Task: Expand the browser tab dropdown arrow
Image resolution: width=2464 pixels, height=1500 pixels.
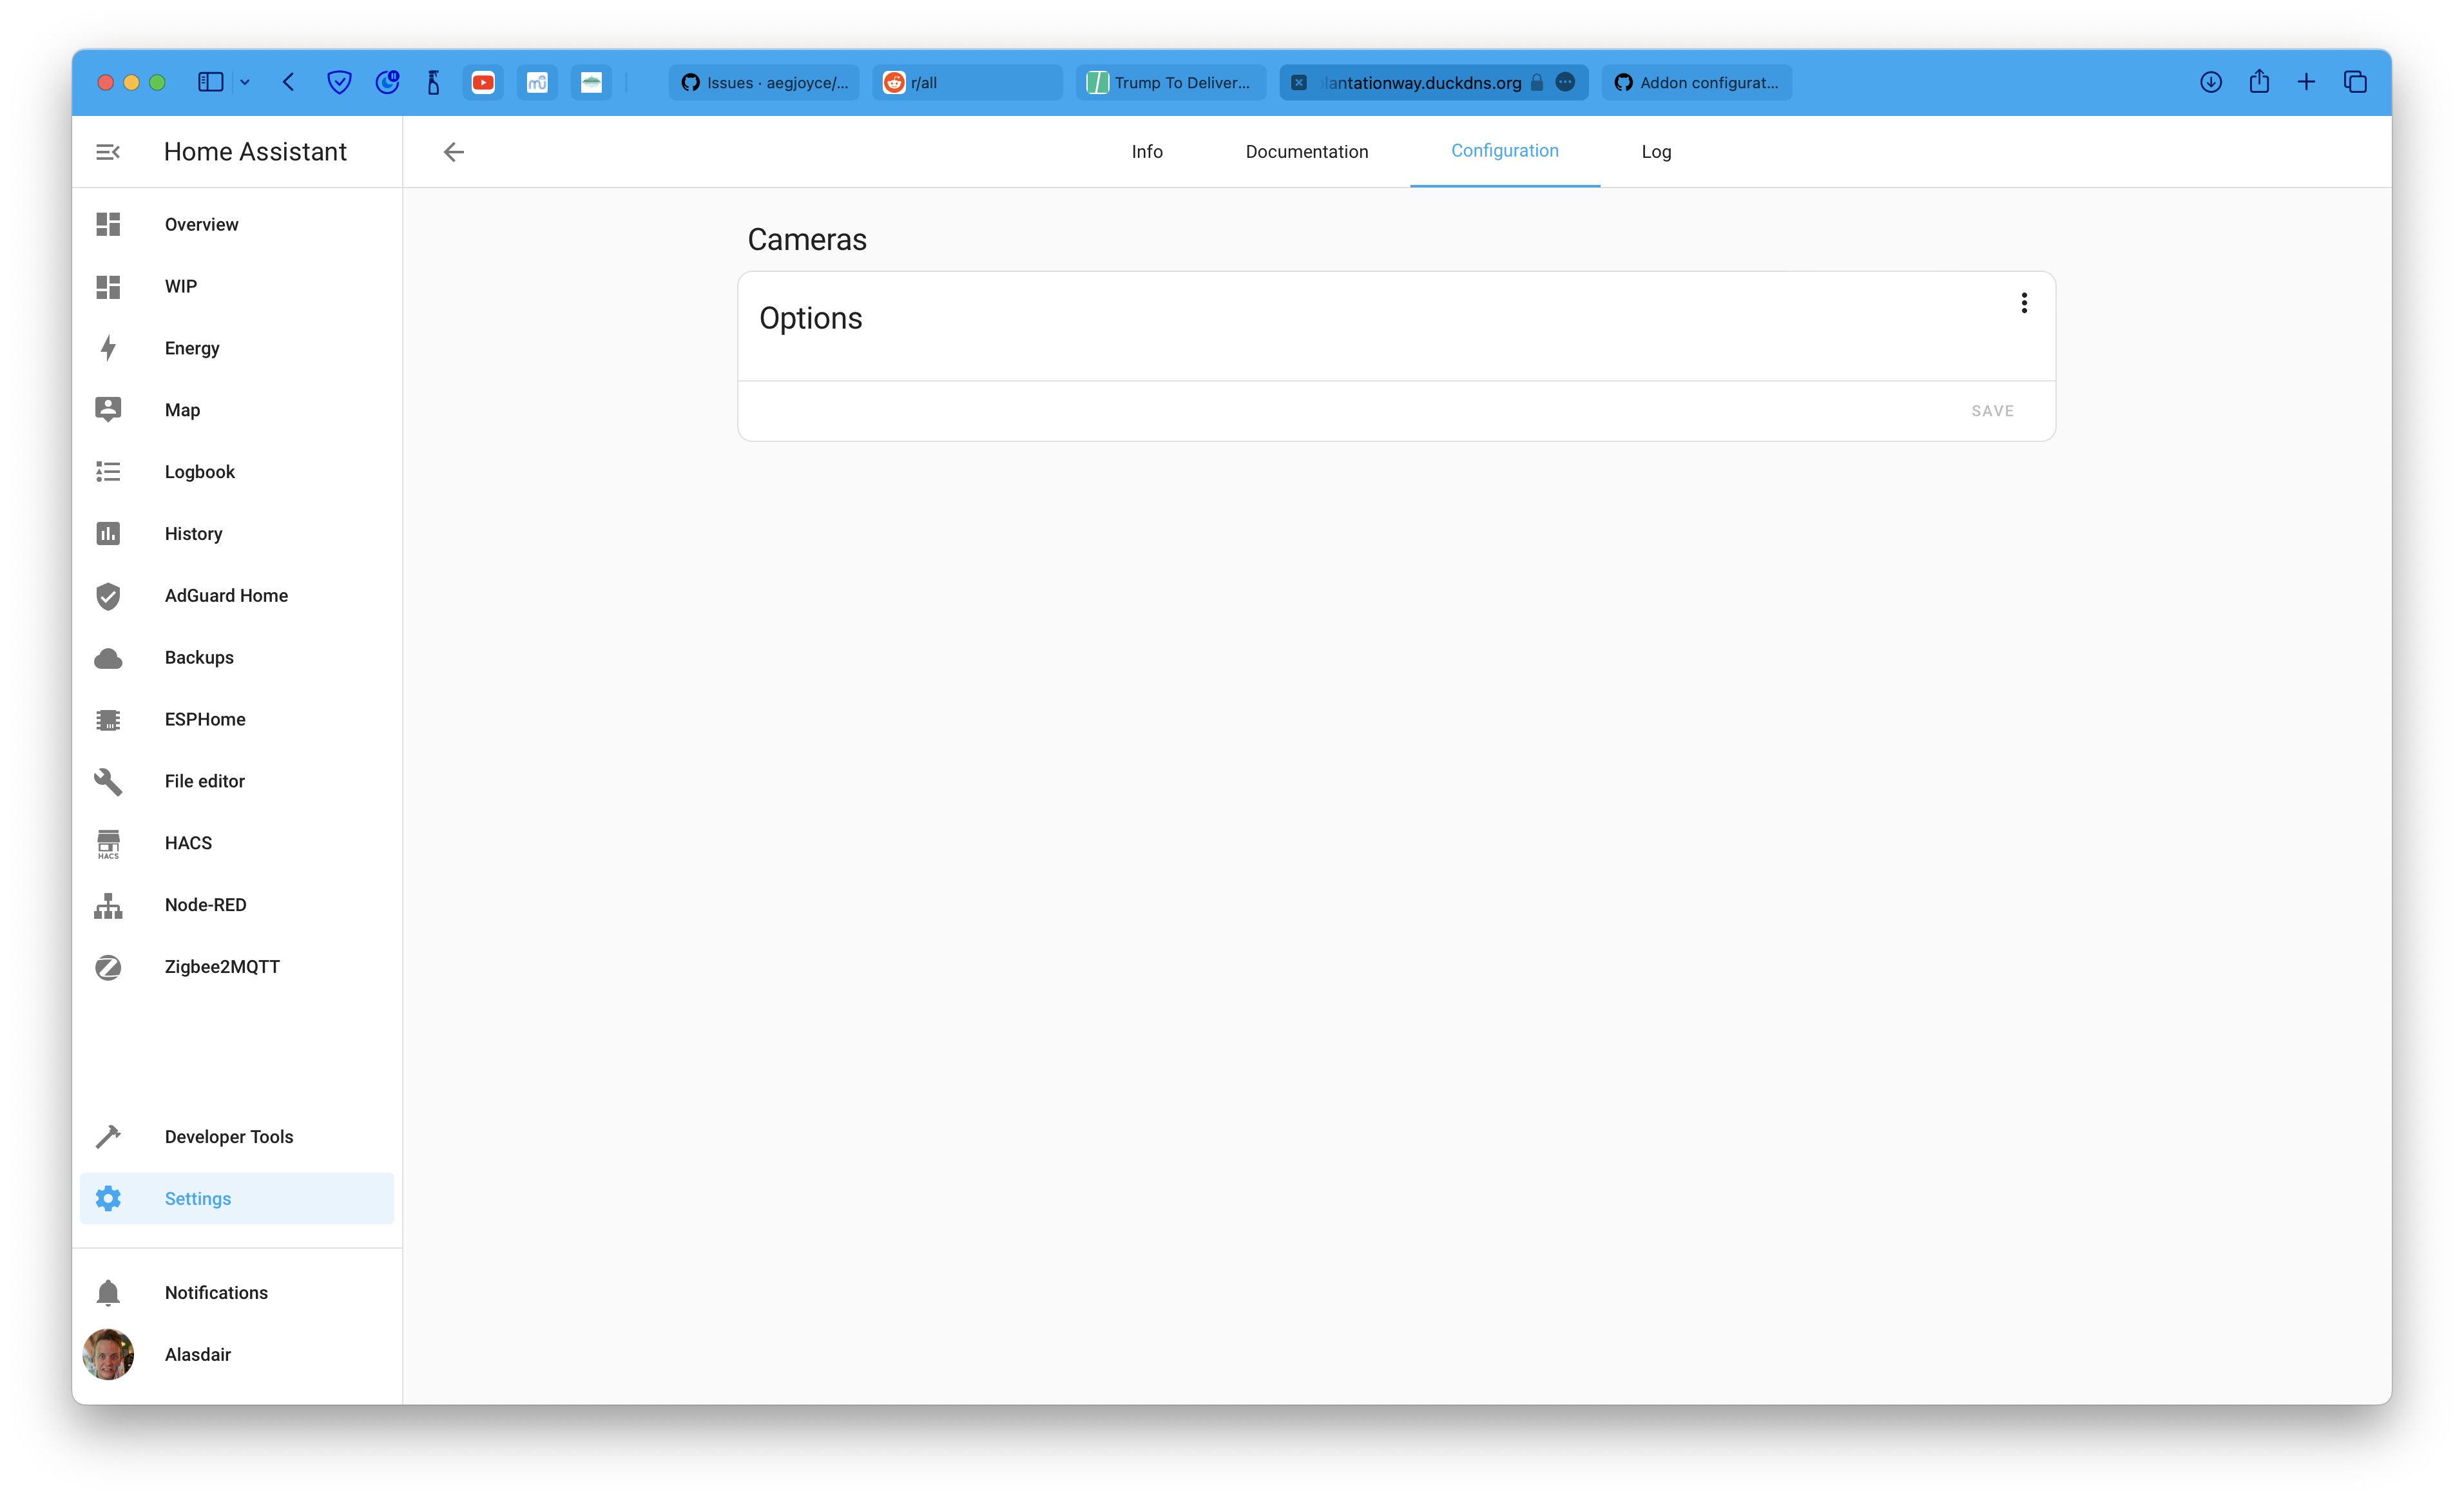Action: tap(246, 82)
